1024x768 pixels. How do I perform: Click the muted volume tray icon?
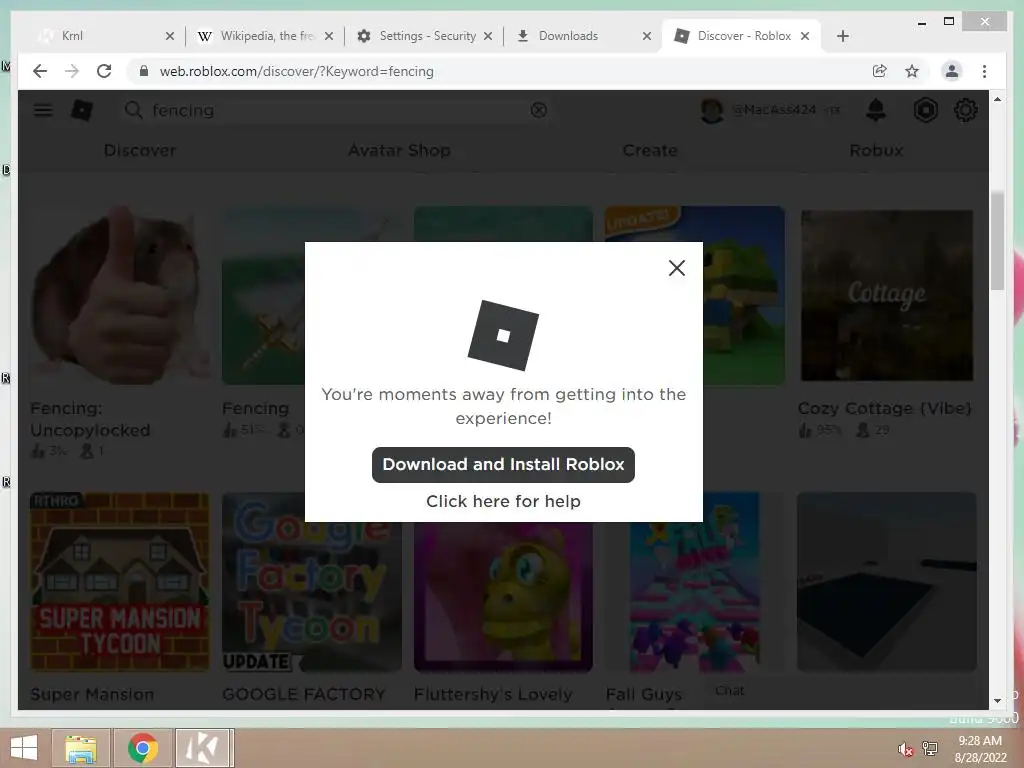905,749
